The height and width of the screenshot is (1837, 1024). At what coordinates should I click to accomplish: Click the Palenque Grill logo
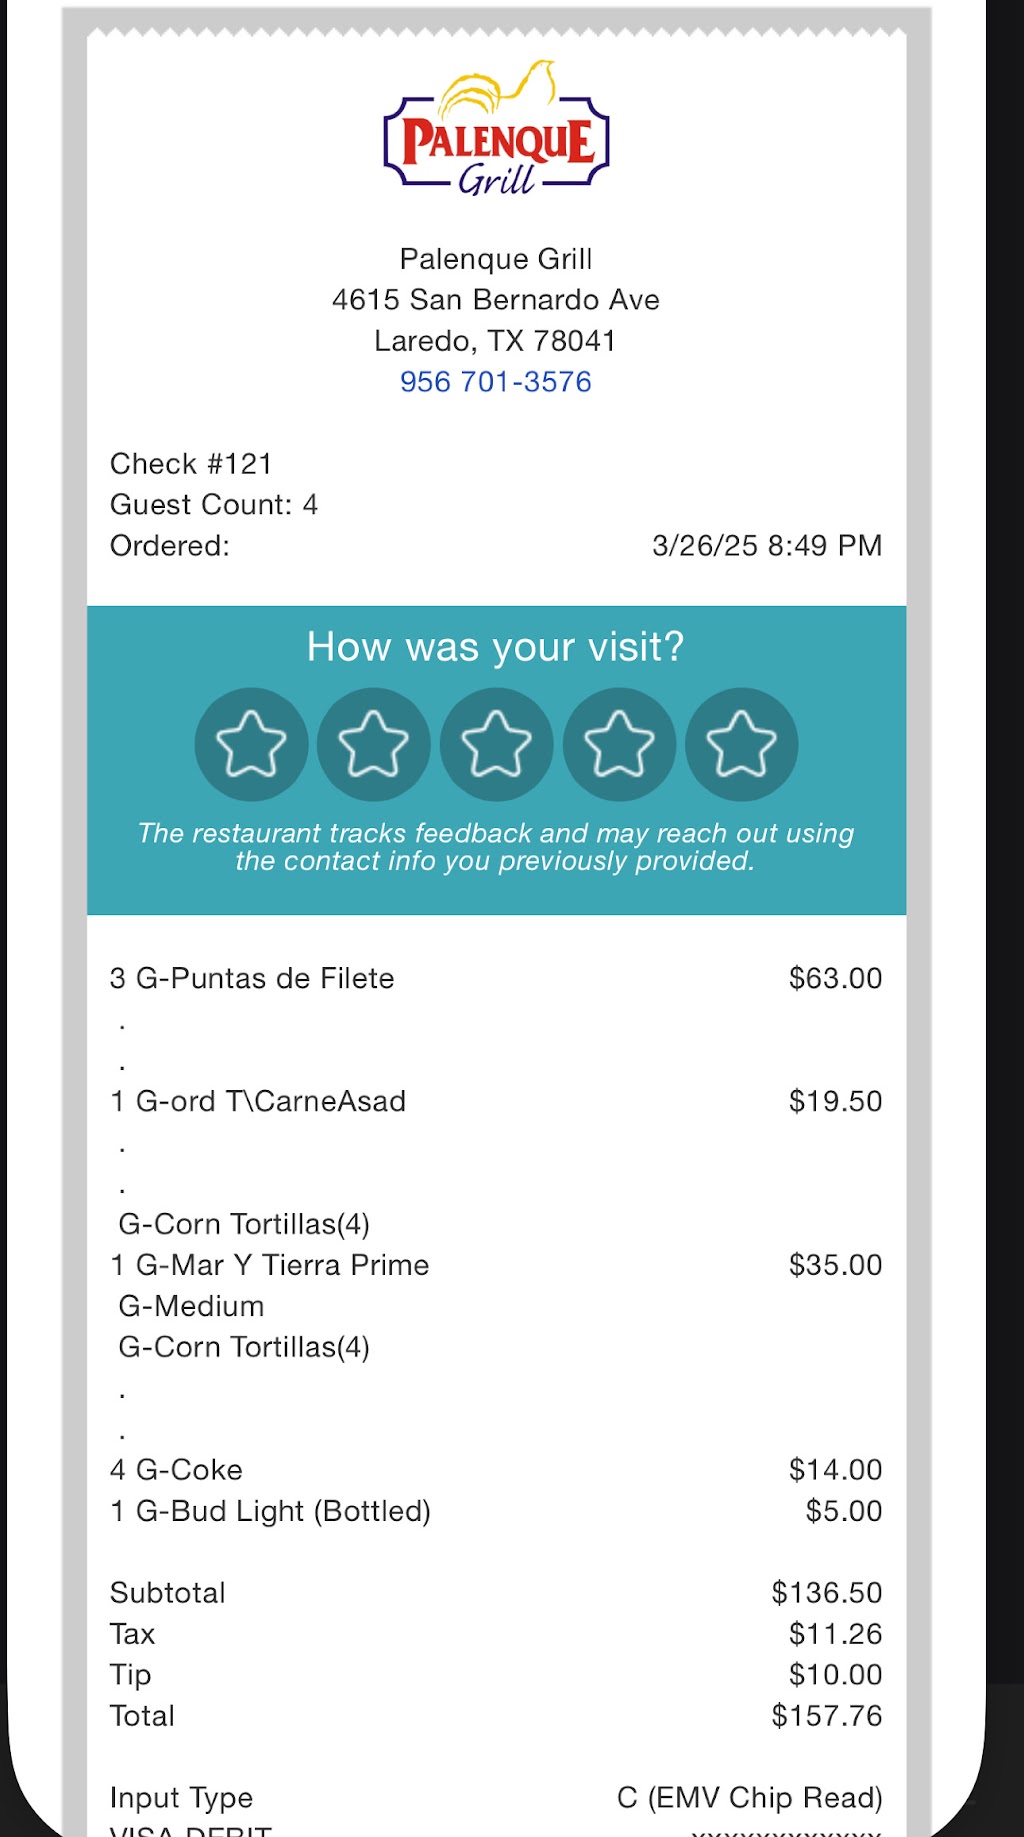pos(497,128)
